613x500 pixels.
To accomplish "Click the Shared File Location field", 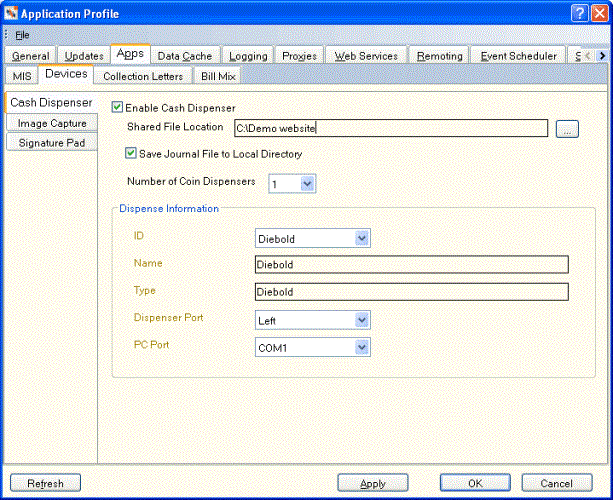I will pos(391,128).
